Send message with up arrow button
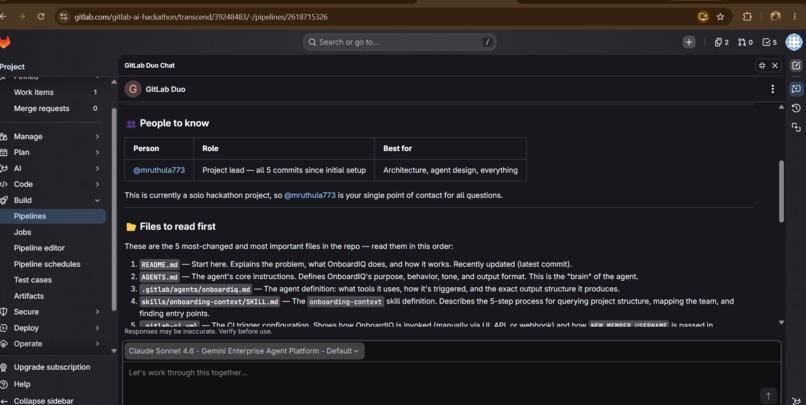Screen dimensions: 806x405 pyautogui.click(x=768, y=395)
